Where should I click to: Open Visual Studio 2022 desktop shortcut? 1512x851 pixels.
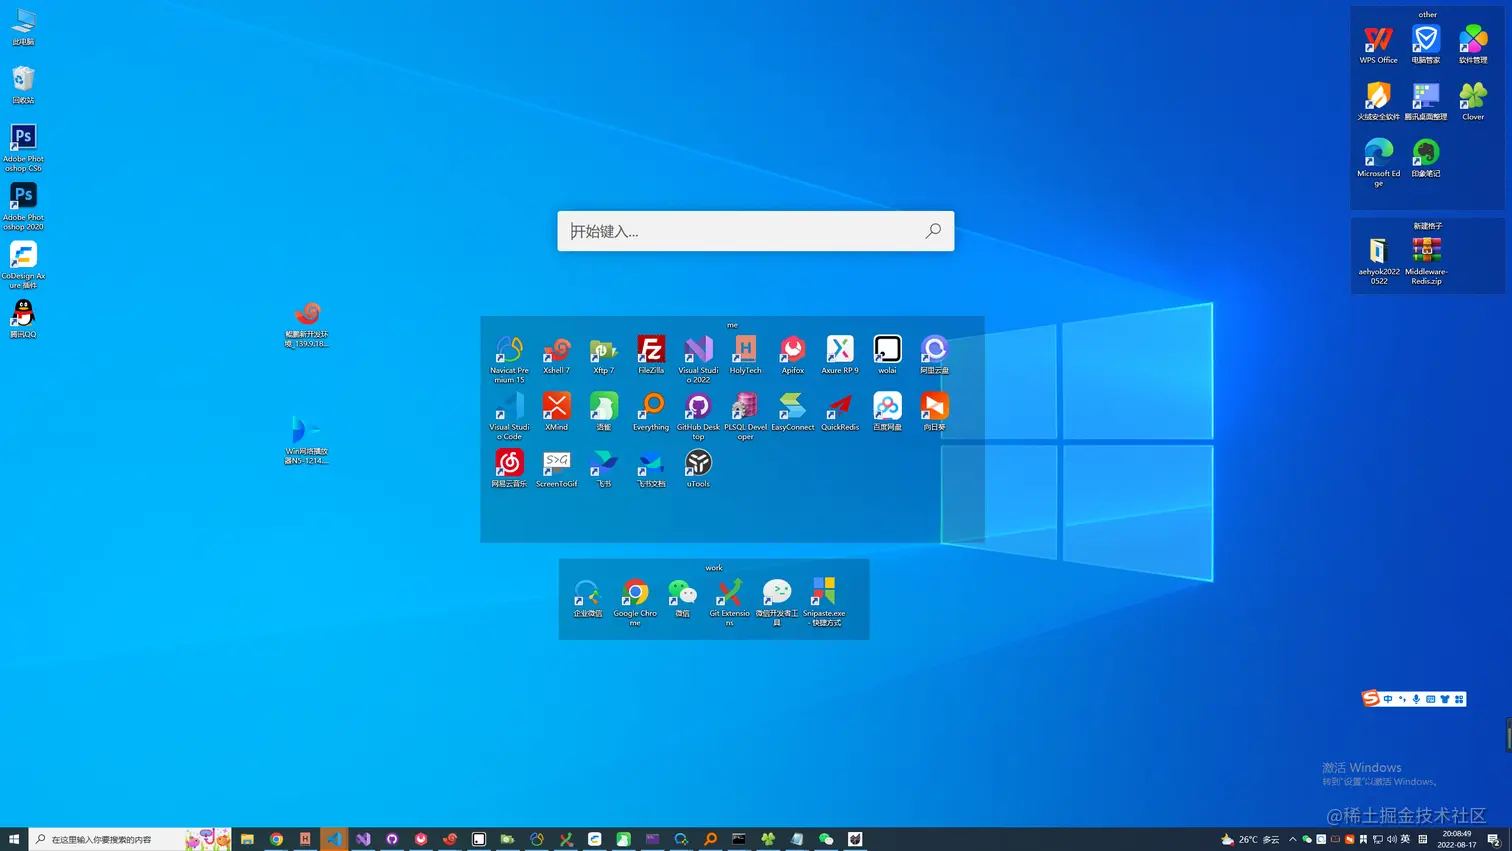pos(698,358)
